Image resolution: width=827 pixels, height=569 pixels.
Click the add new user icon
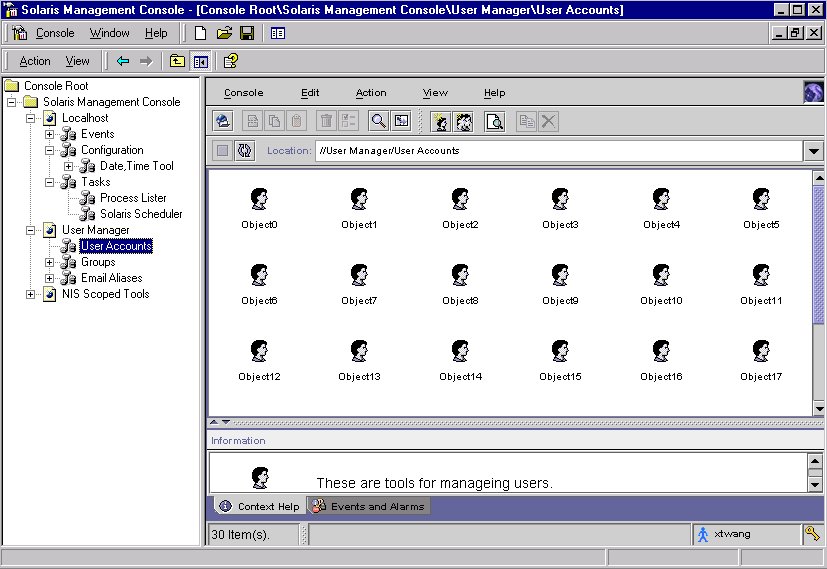pos(440,122)
